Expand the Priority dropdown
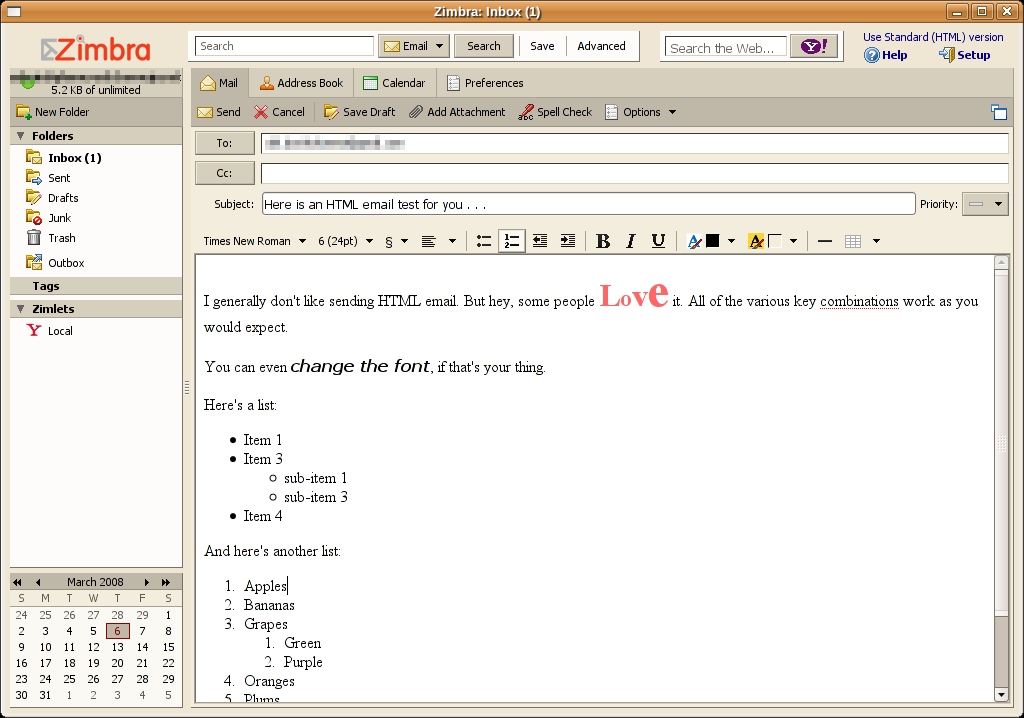Viewport: 1024px width, 718px height. coord(985,204)
